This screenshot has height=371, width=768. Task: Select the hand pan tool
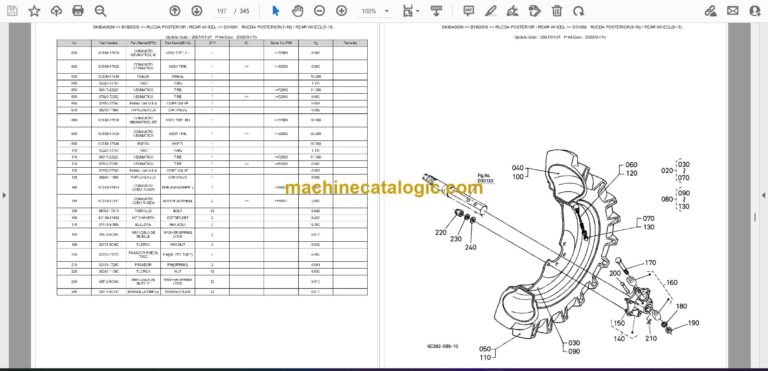[297, 11]
